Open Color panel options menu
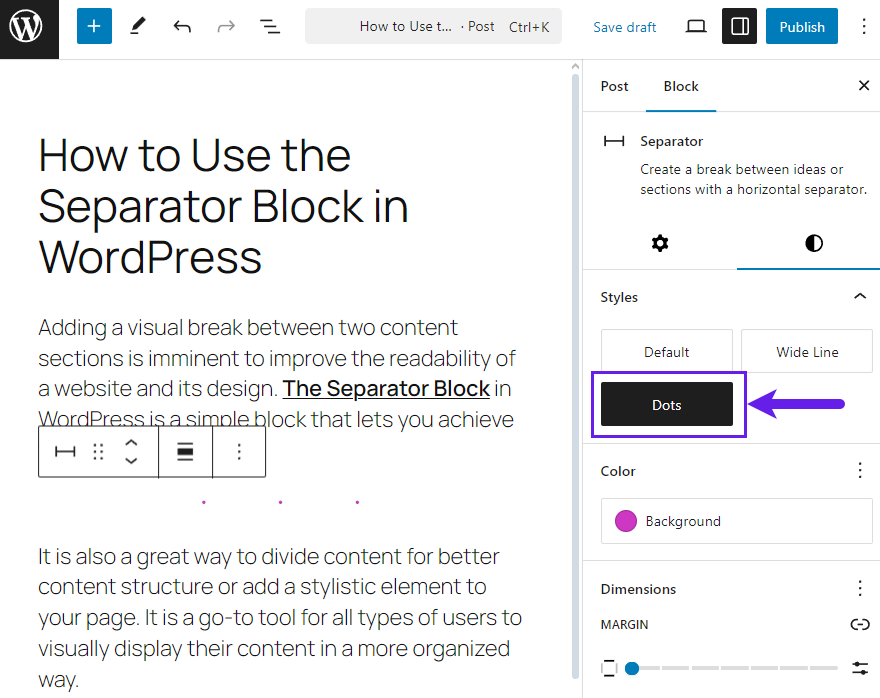The width and height of the screenshot is (880, 698). pos(860,470)
